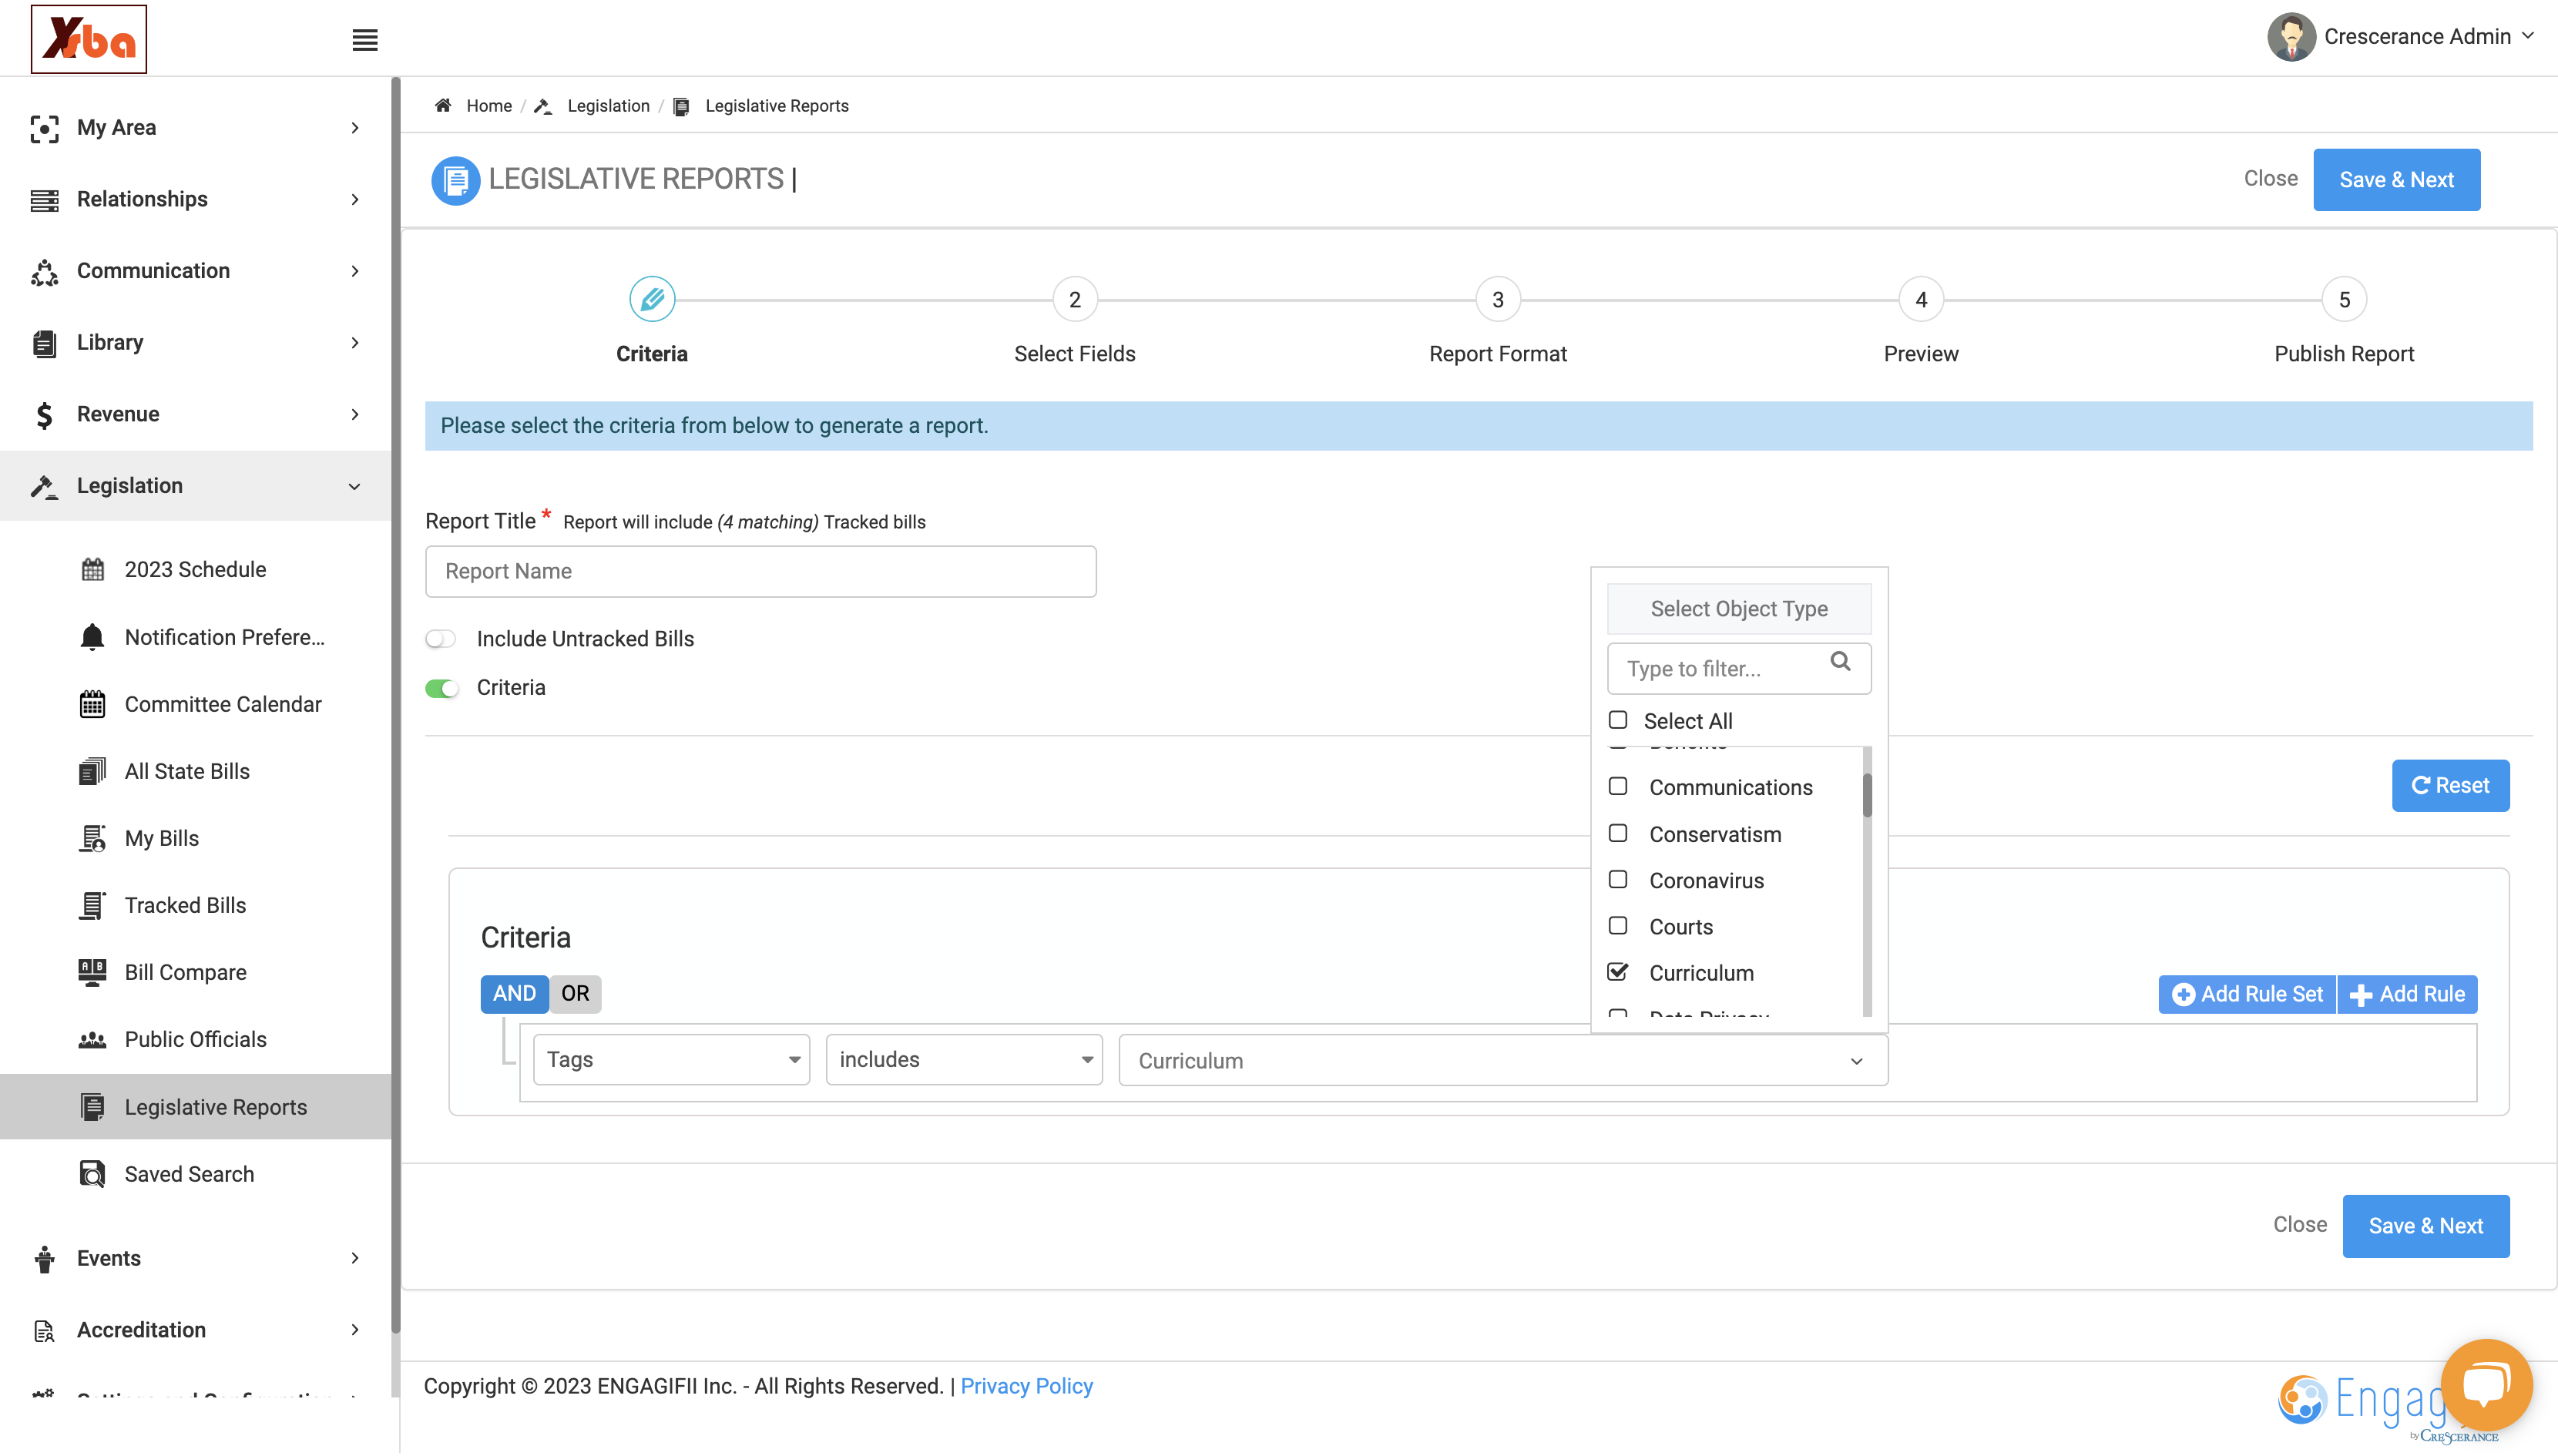Go to step 3 Report Format

tap(1498, 299)
